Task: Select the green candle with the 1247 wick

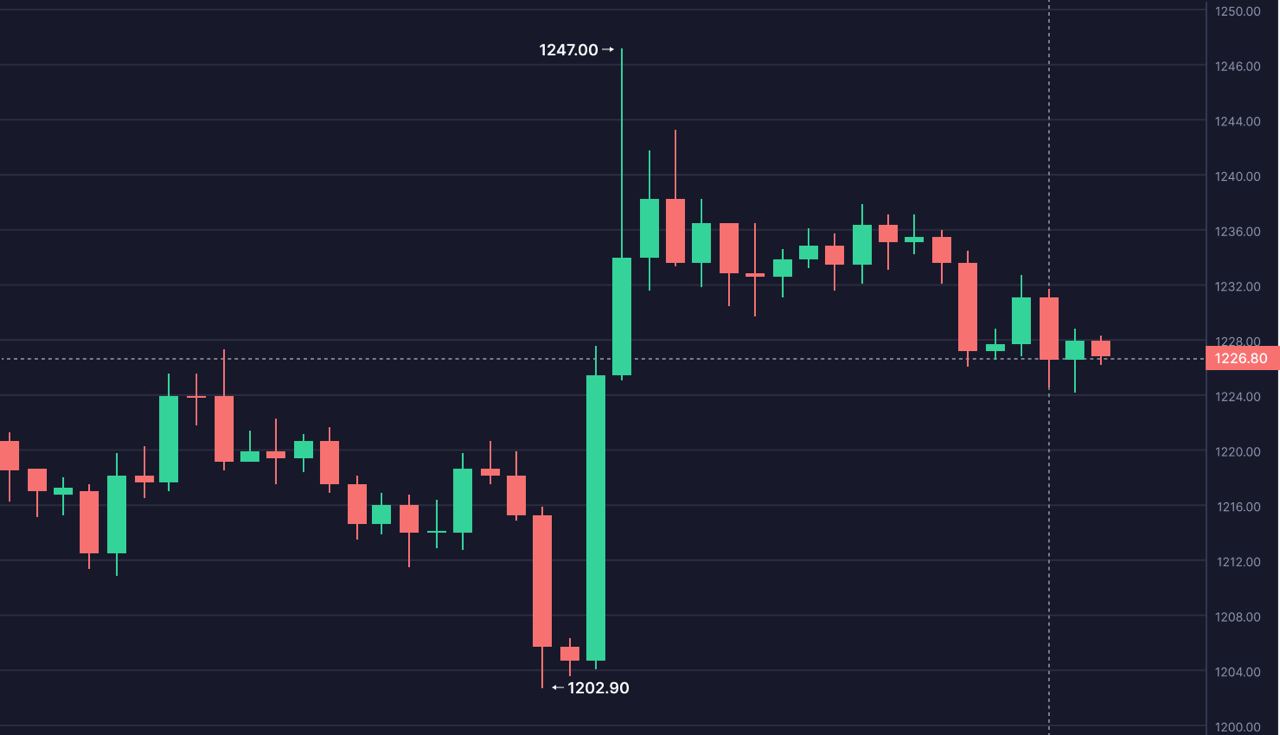Action: pyautogui.click(x=622, y=316)
